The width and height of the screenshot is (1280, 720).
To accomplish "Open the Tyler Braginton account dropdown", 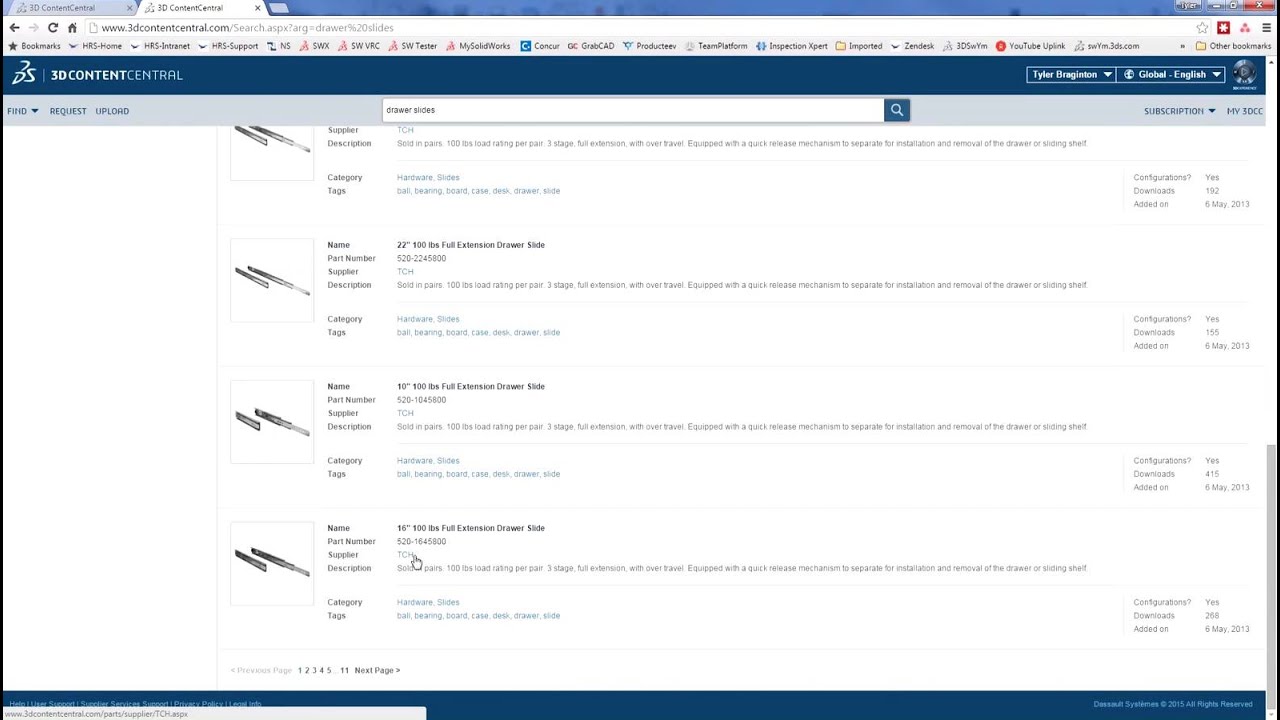I will (x=1071, y=74).
